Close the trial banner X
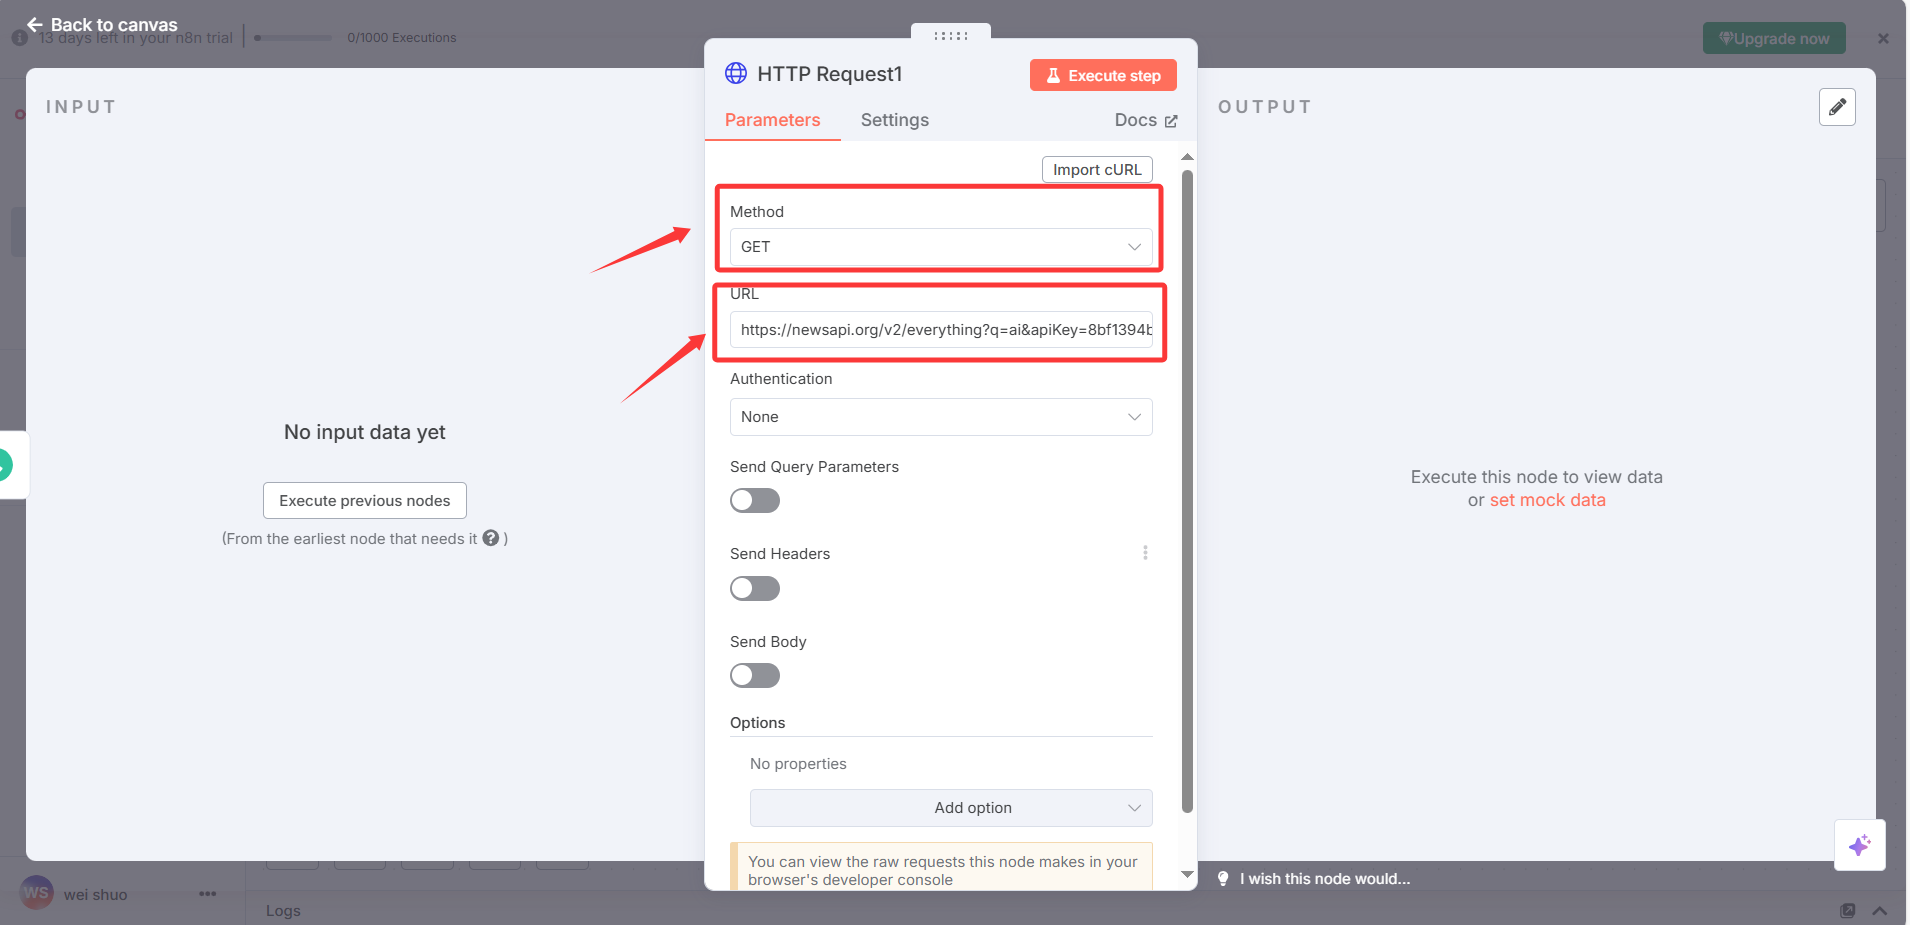 [x=1883, y=38]
